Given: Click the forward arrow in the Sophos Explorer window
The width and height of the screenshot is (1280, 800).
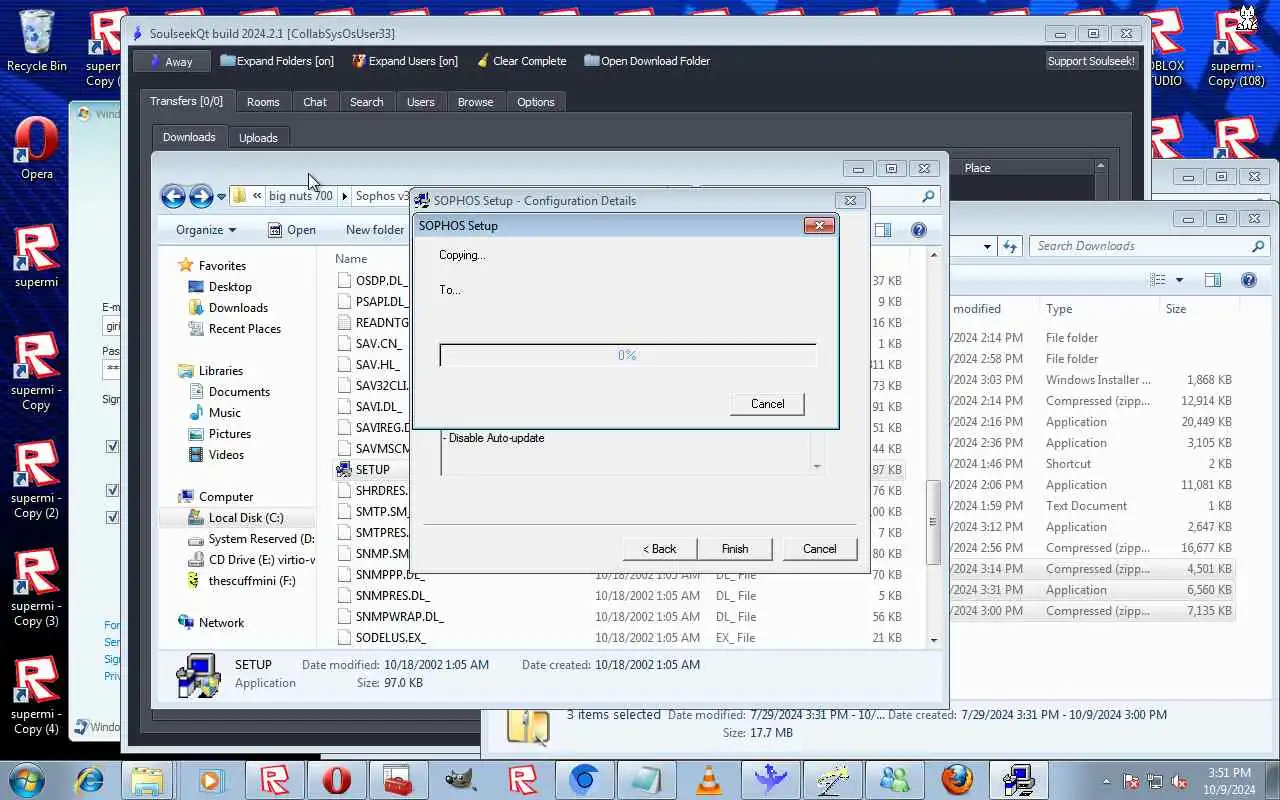Looking at the screenshot, I should 201,196.
